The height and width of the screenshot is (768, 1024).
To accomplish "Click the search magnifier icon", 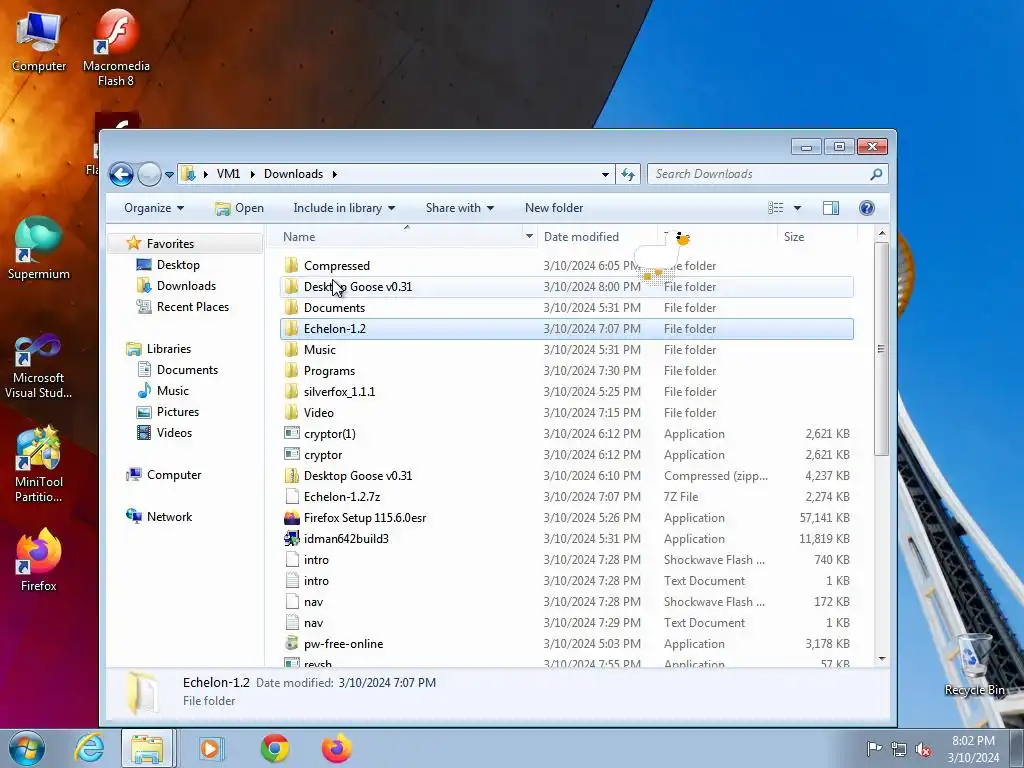I will click(876, 174).
